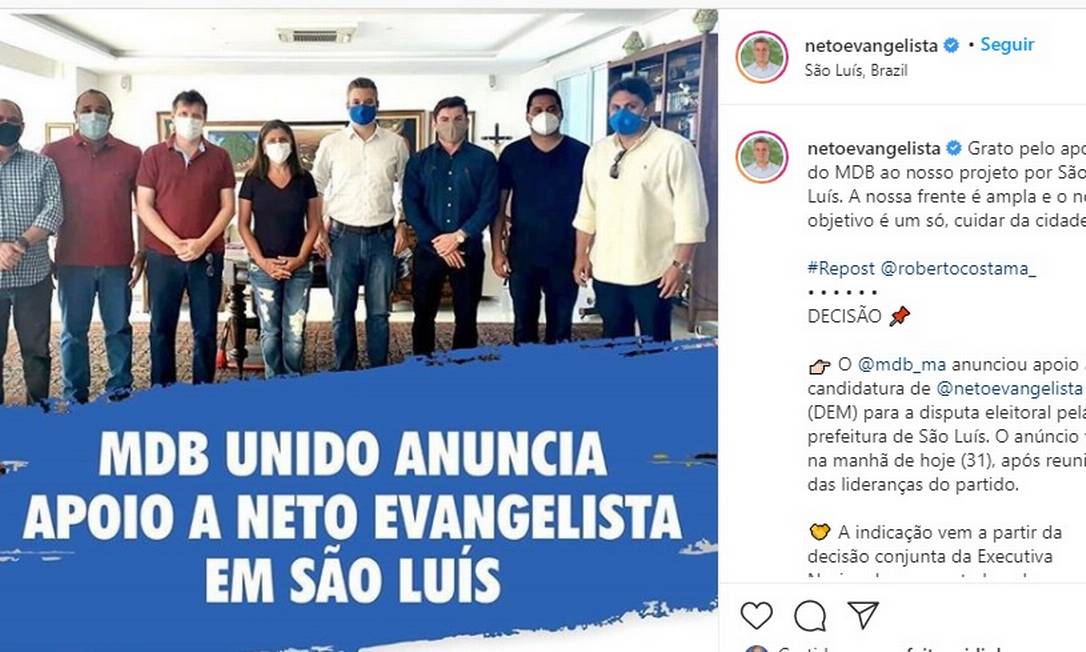This screenshot has width=1086, height=652.
Task: Open the São Luís, Brazil location link
Action: coord(856,71)
